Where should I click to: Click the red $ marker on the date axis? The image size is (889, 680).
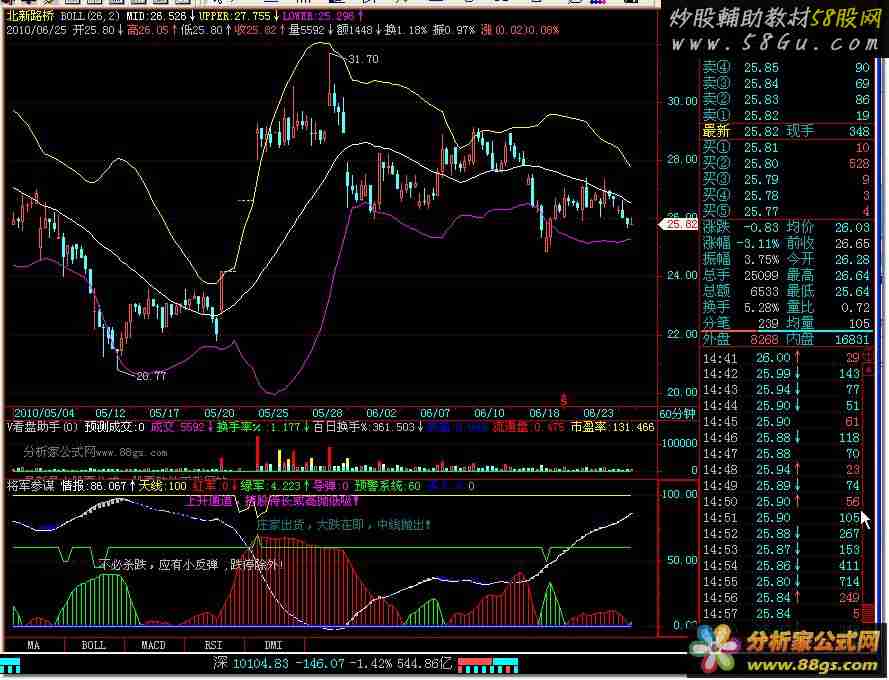(564, 400)
